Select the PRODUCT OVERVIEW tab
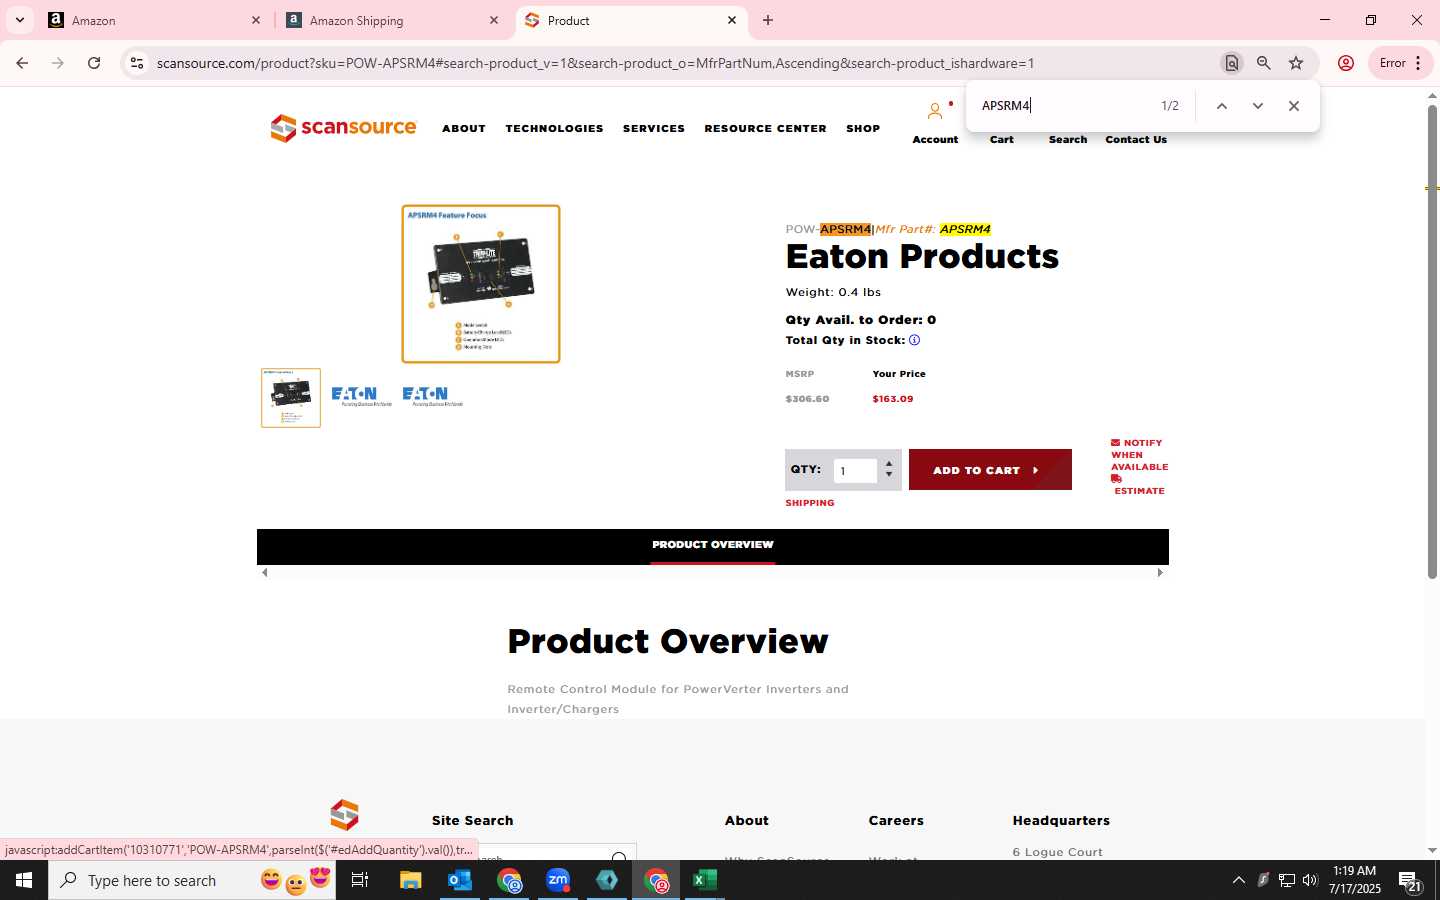Viewport: 1440px width, 900px height. pyautogui.click(x=713, y=545)
